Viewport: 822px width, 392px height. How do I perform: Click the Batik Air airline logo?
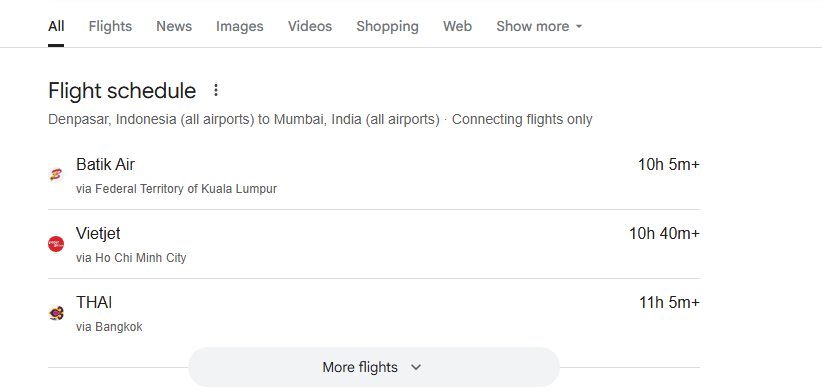click(x=56, y=175)
